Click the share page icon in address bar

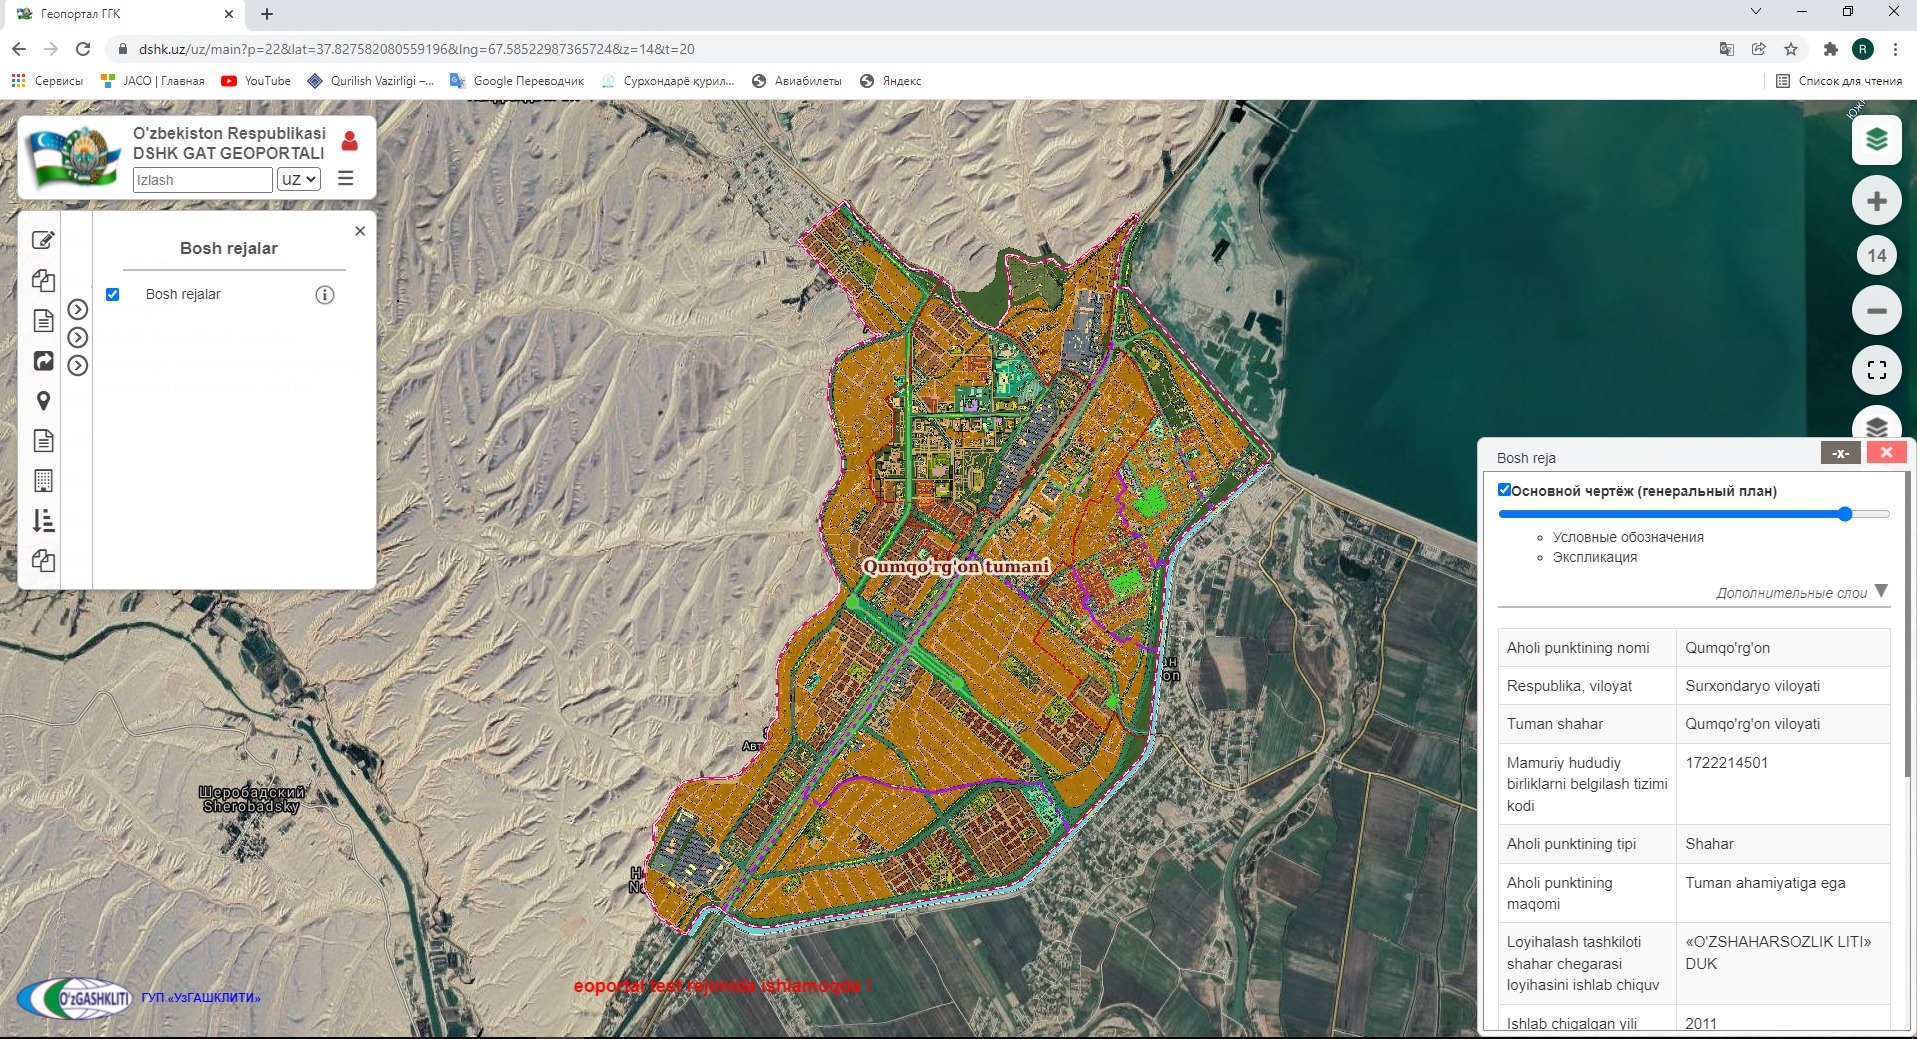1758,49
